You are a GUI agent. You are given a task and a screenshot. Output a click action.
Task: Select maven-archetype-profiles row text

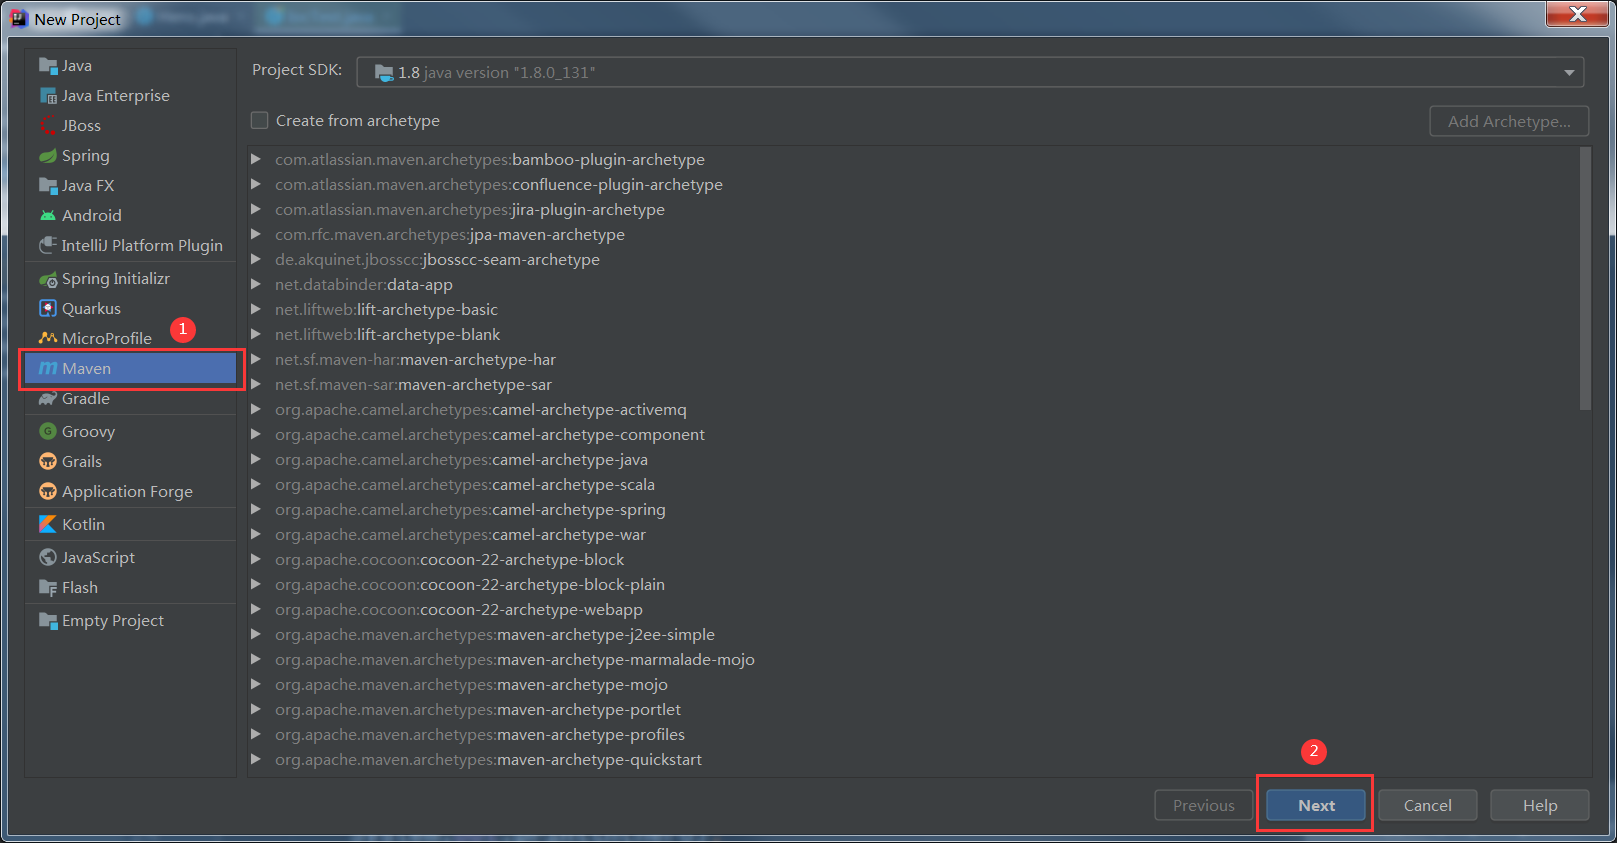tap(480, 735)
